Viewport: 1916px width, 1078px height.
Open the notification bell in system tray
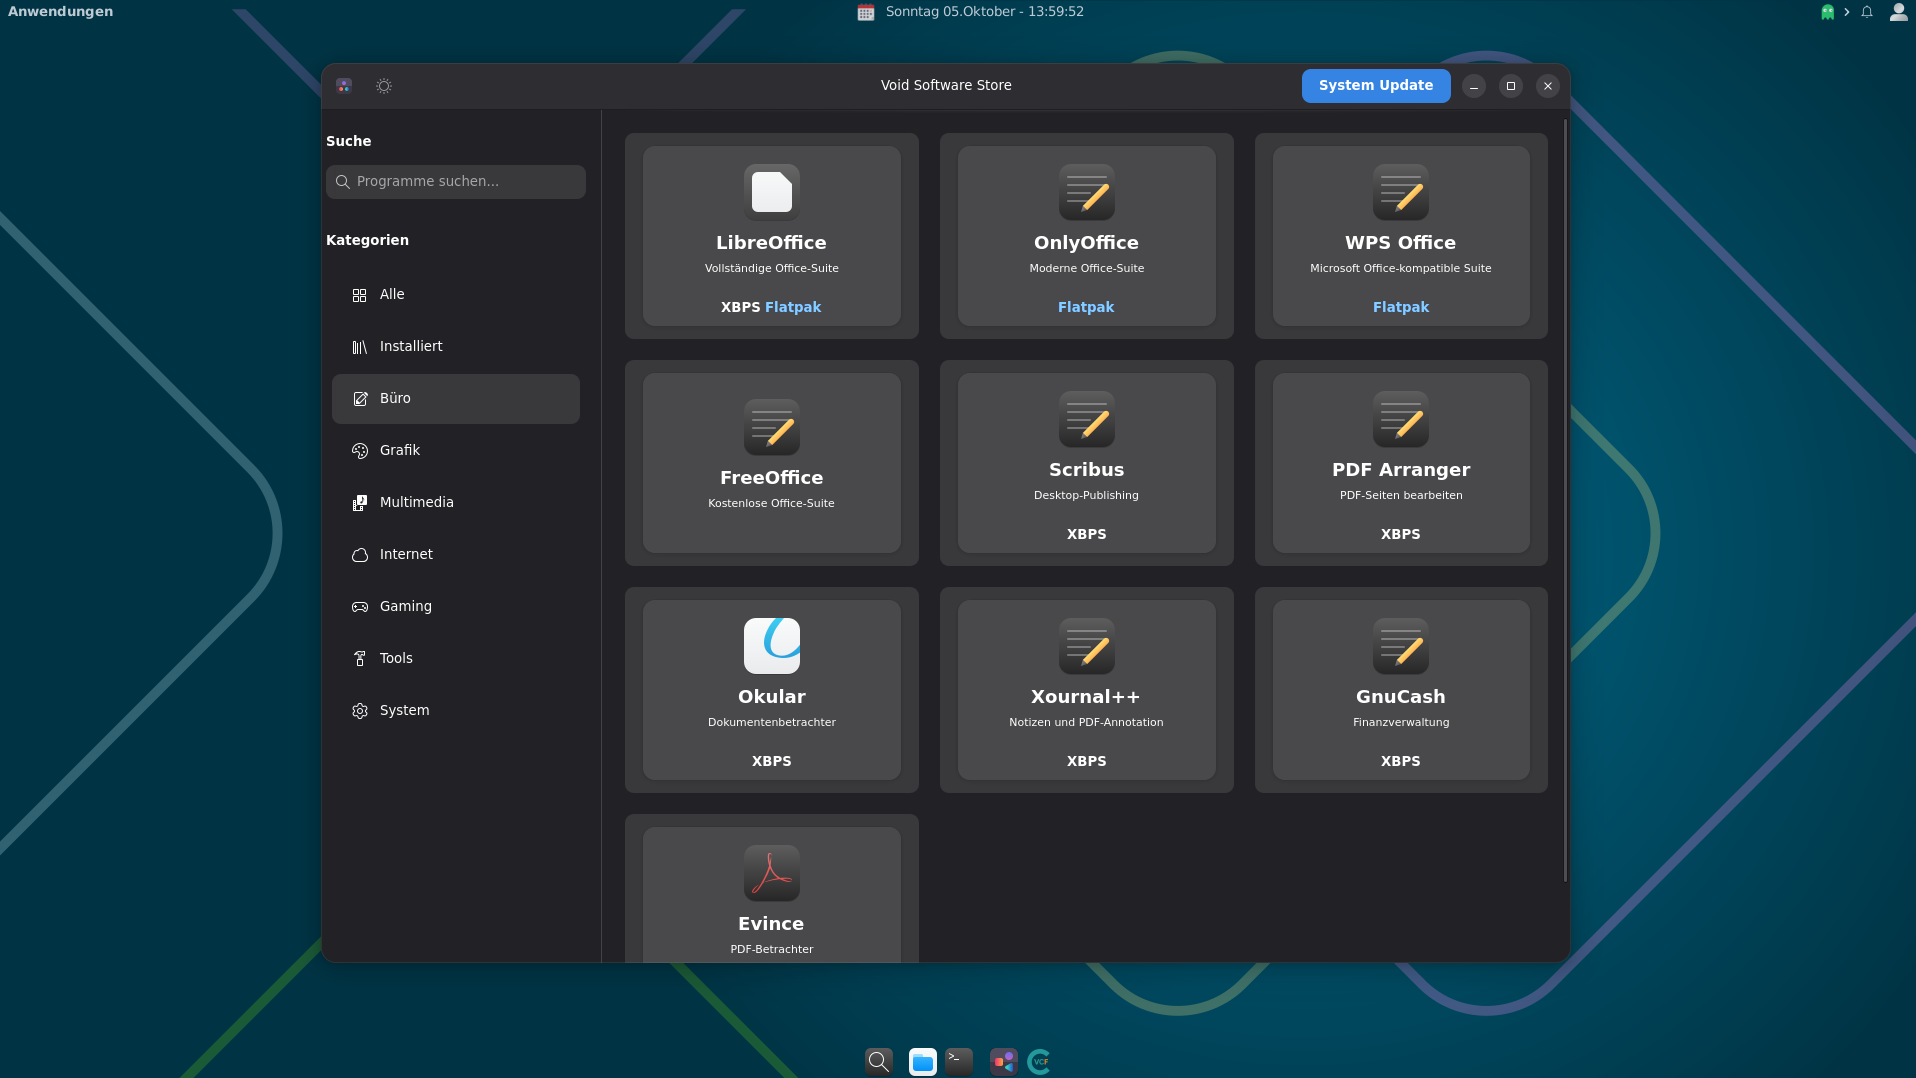(x=1867, y=12)
